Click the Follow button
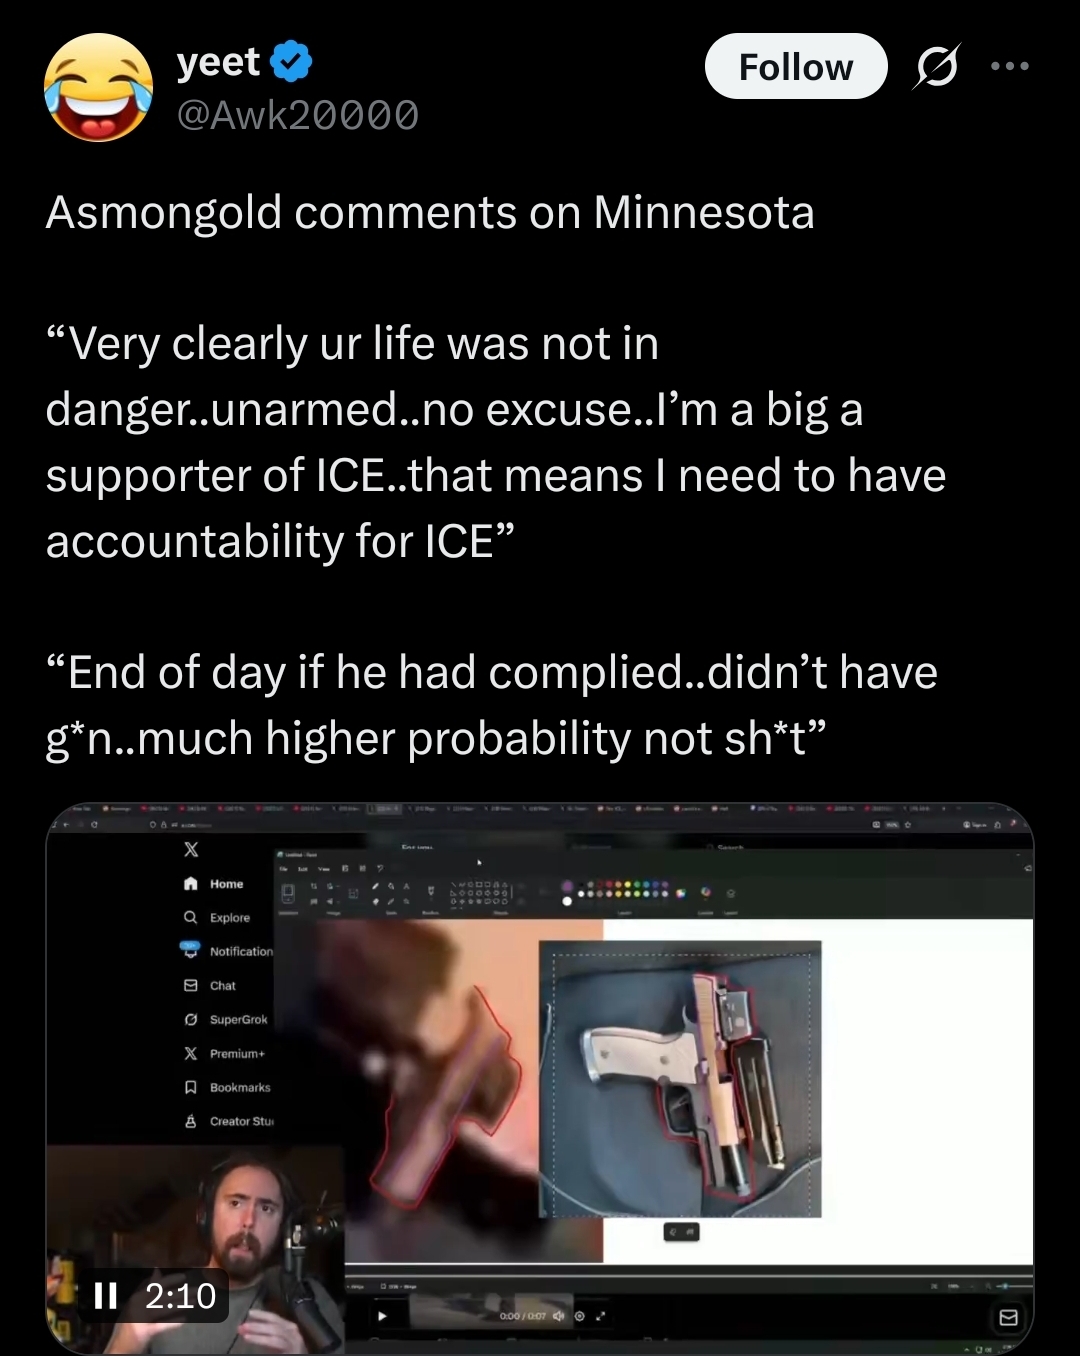 pos(796,67)
